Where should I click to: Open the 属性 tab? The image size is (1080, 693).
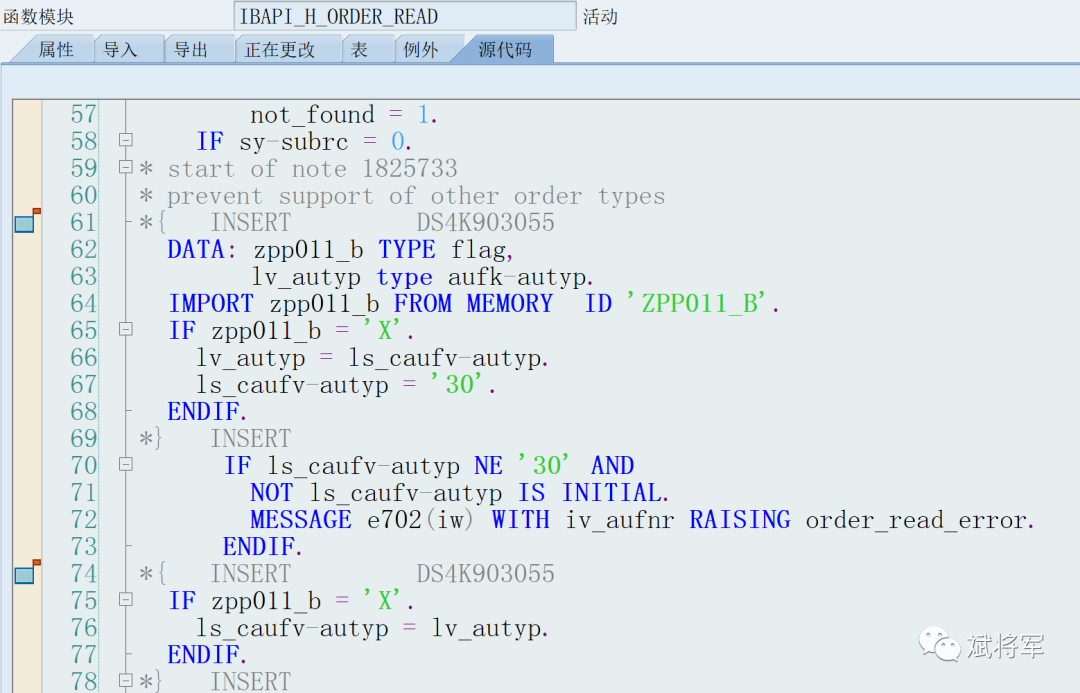tap(56, 50)
